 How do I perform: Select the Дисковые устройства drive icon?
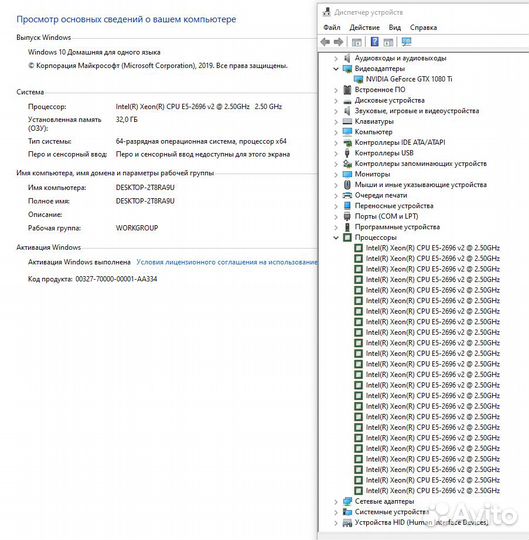pyautogui.click(x=347, y=101)
